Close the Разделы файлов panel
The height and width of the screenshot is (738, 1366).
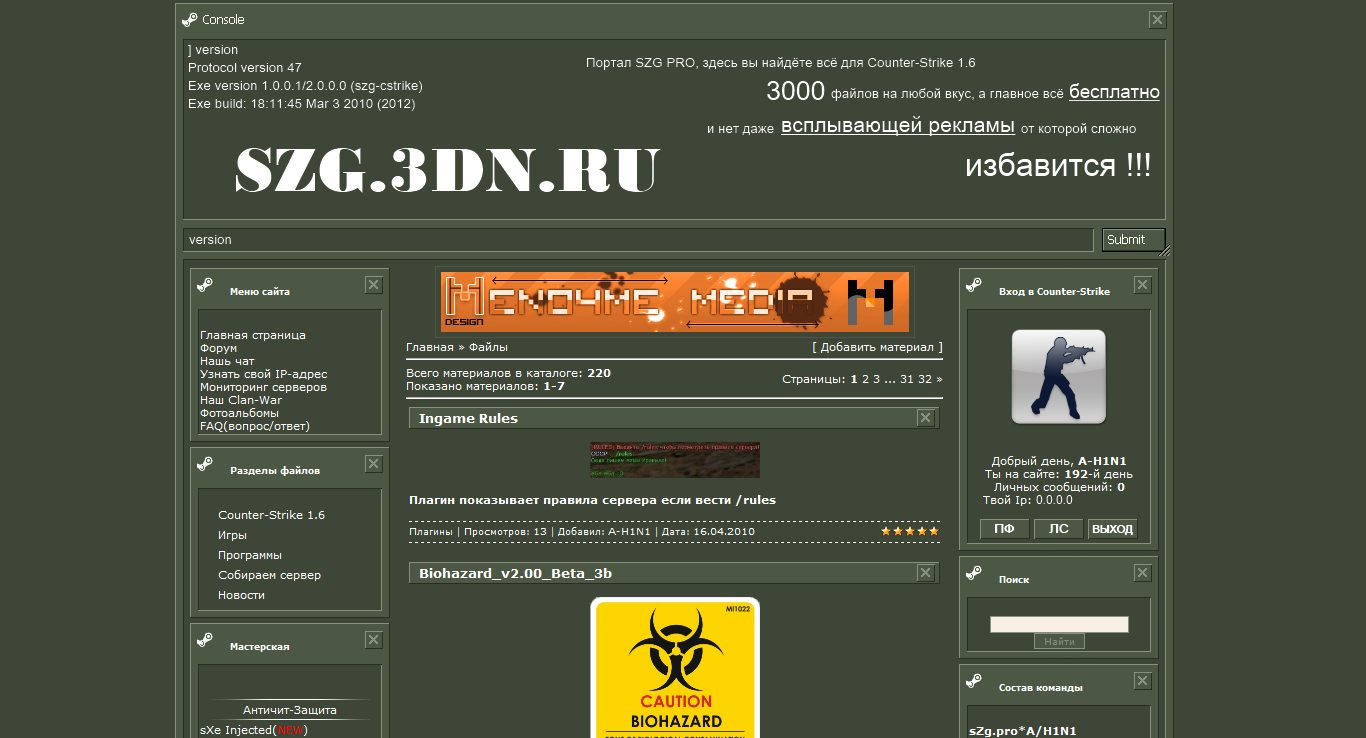[373, 464]
